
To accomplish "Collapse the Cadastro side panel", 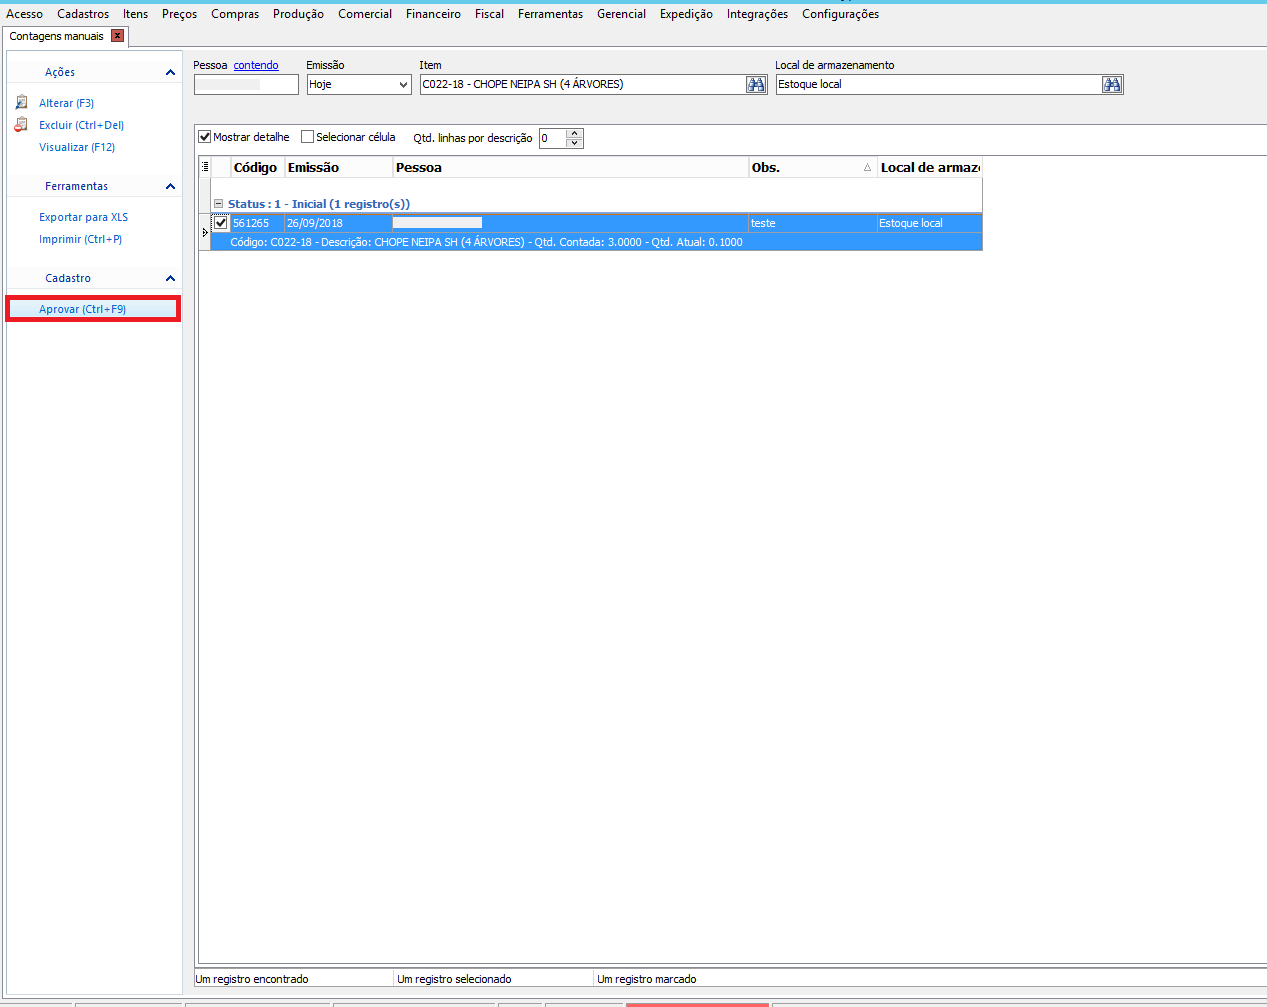I will tap(170, 278).
